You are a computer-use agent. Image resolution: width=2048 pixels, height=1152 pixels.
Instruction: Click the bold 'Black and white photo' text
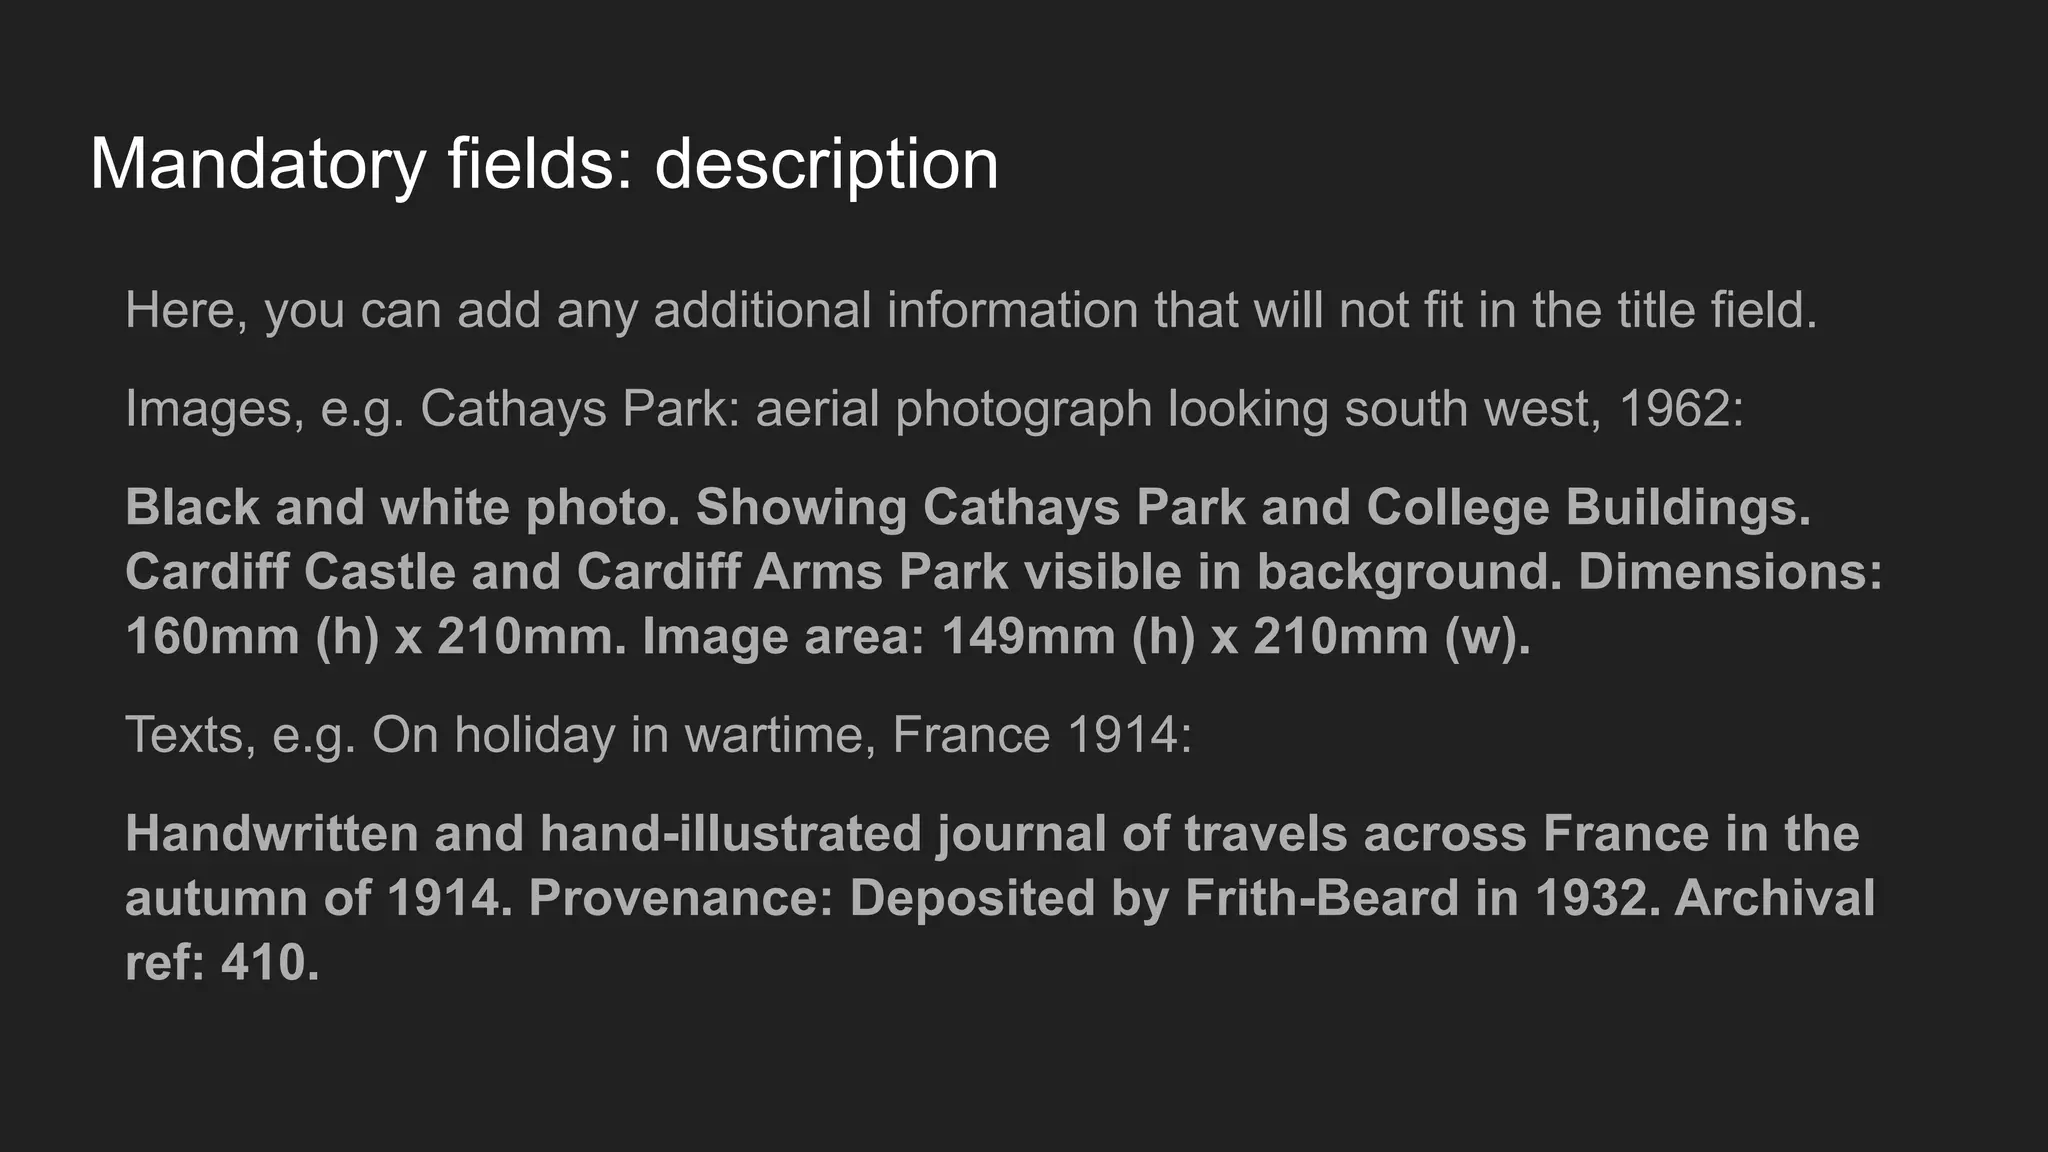pyautogui.click(x=402, y=507)
